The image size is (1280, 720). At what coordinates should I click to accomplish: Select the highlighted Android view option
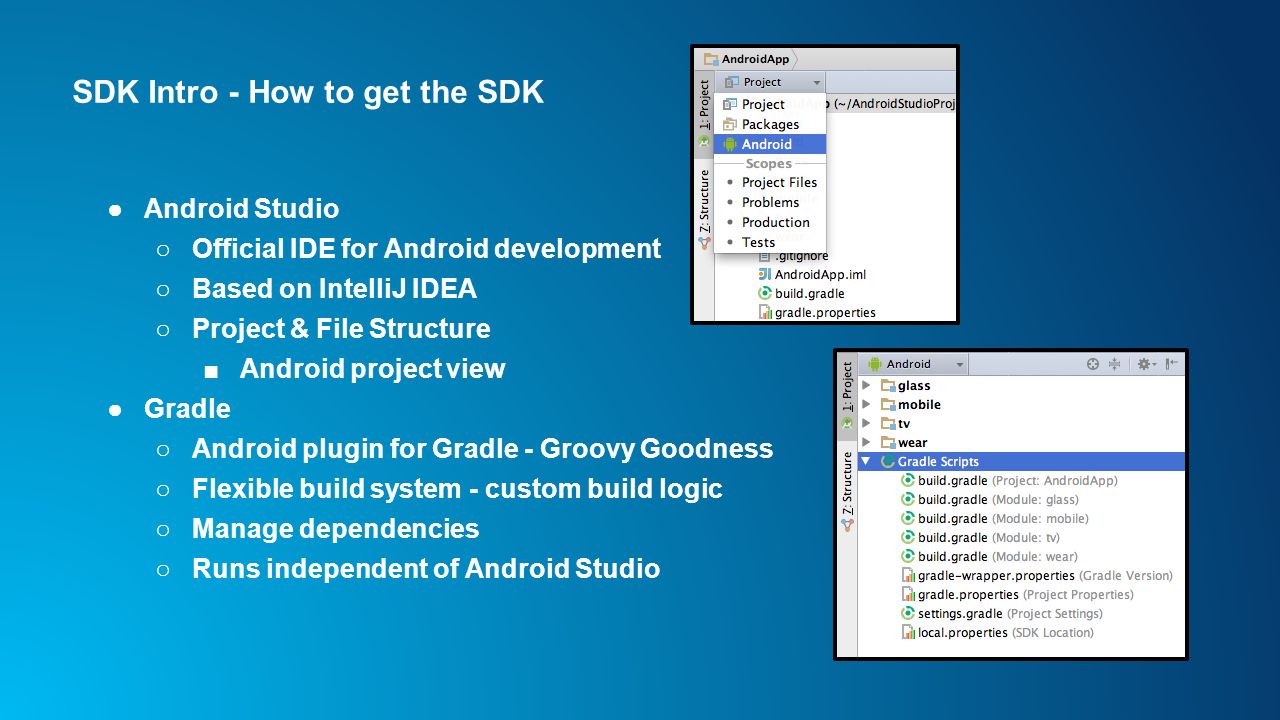coord(770,144)
